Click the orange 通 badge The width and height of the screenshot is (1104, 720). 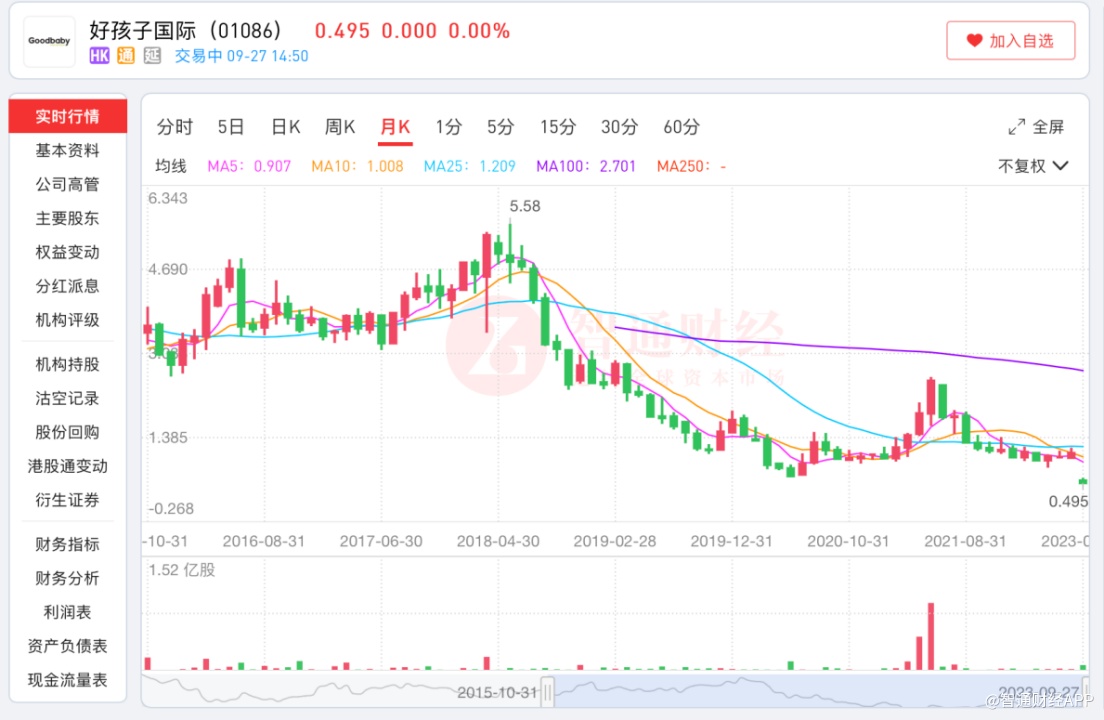point(126,56)
